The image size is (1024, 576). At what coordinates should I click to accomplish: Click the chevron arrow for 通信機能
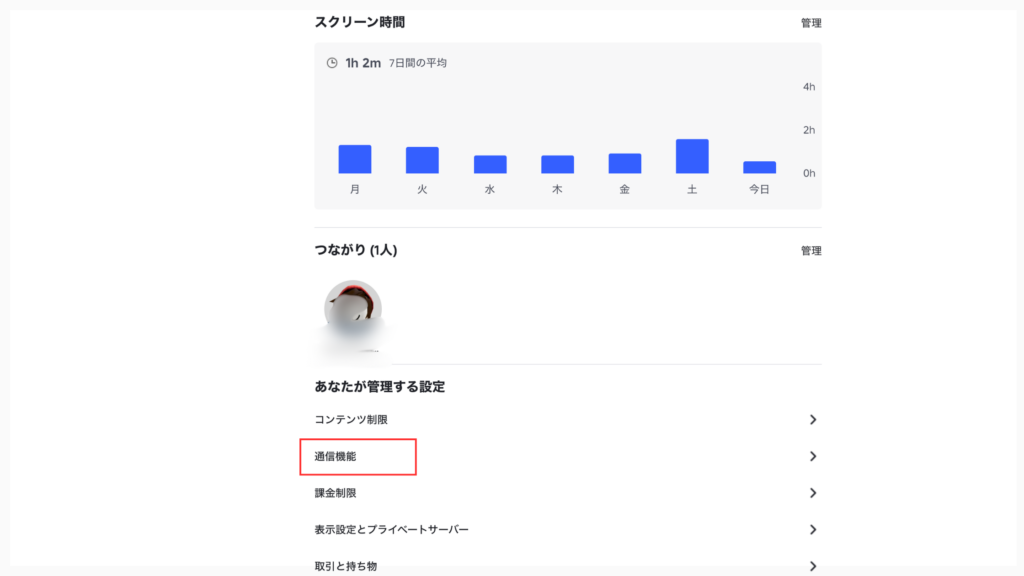813,456
